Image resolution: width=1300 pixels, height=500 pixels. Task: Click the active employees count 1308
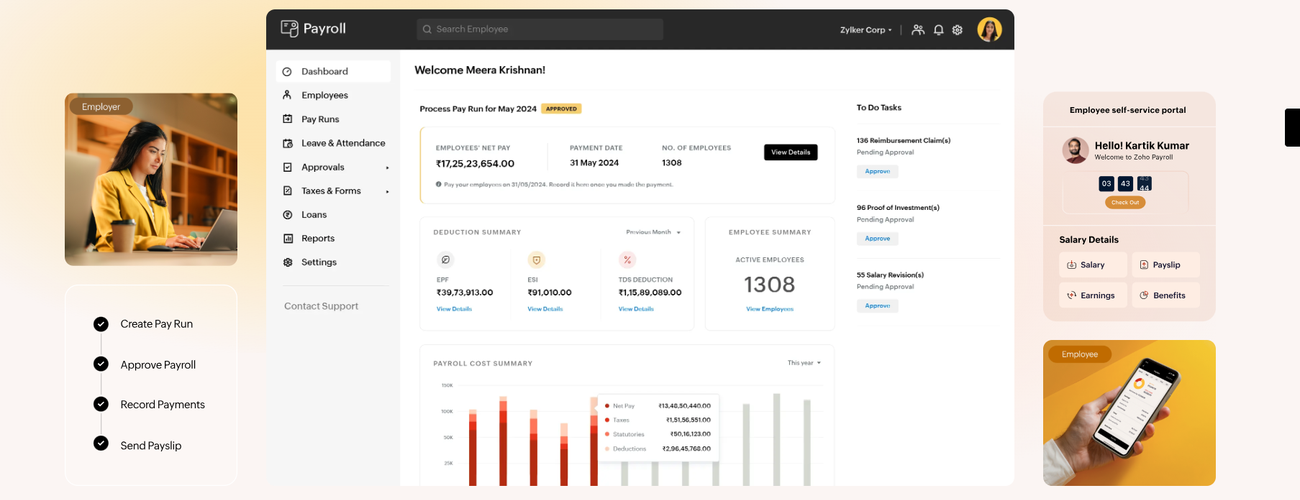769,285
